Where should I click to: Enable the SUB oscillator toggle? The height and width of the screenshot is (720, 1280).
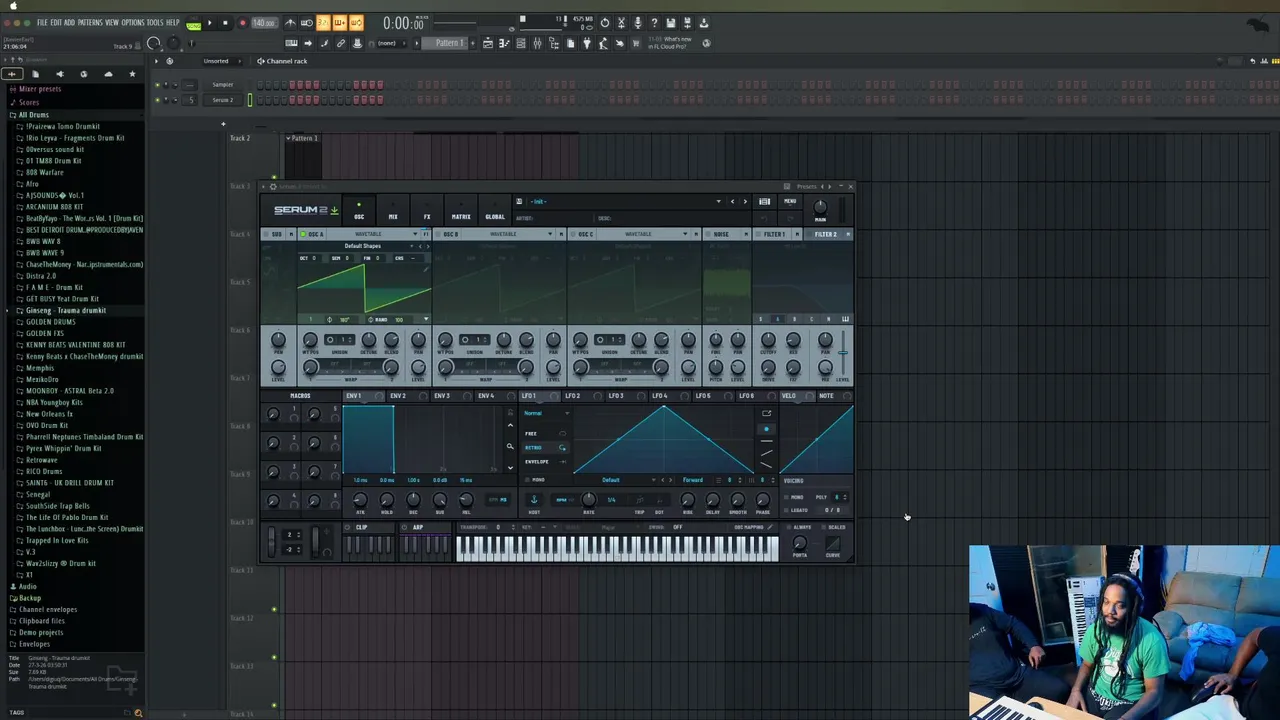pyautogui.click(x=266, y=234)
